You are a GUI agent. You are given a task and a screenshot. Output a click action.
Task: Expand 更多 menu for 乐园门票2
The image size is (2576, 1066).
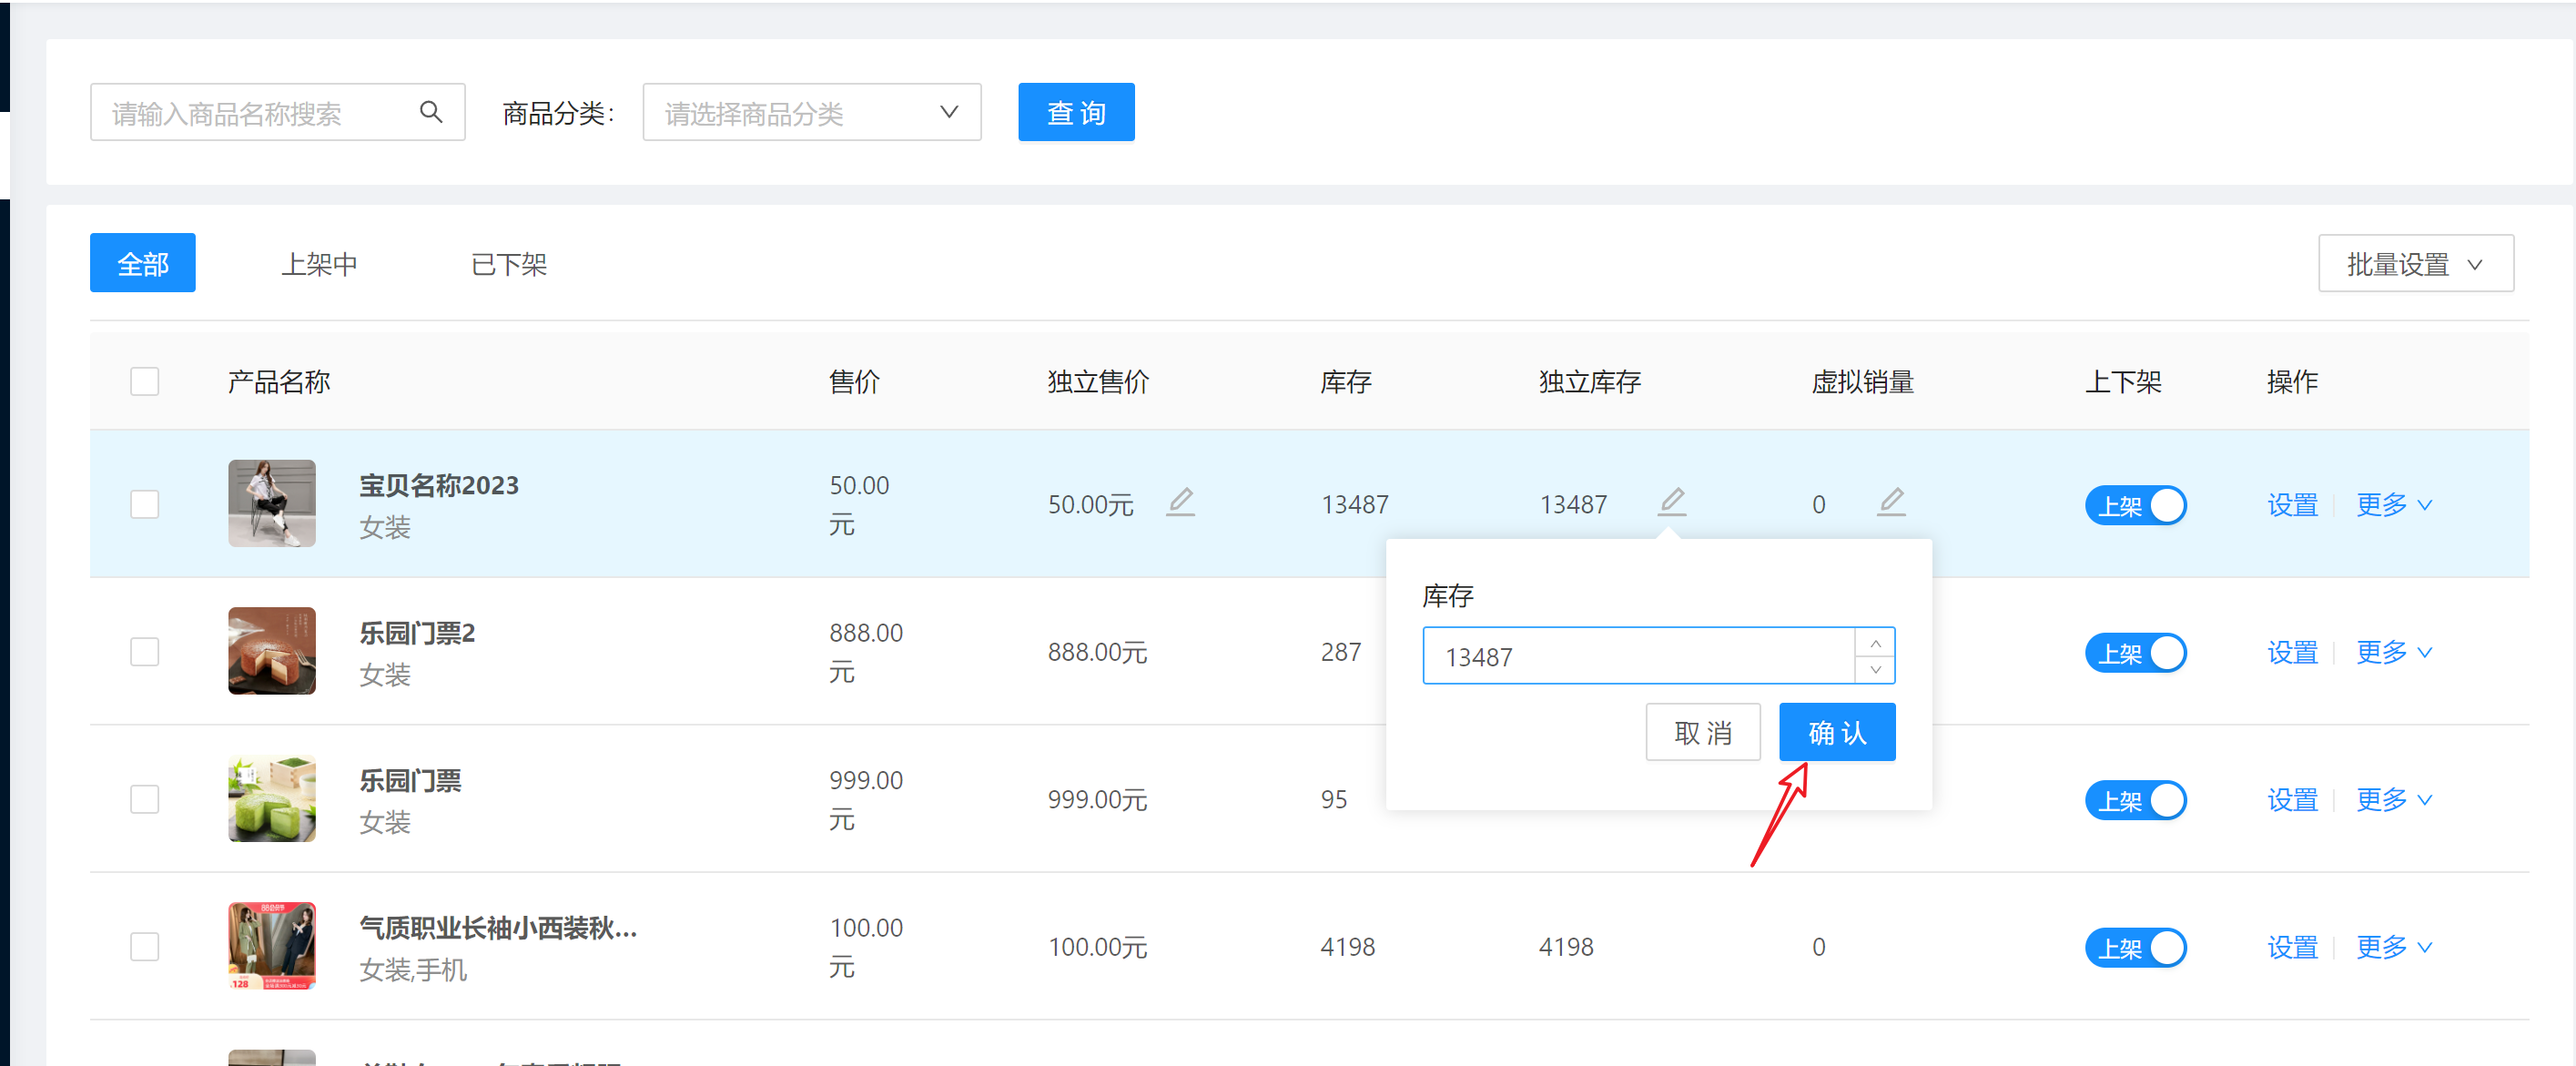point(2392,652)
